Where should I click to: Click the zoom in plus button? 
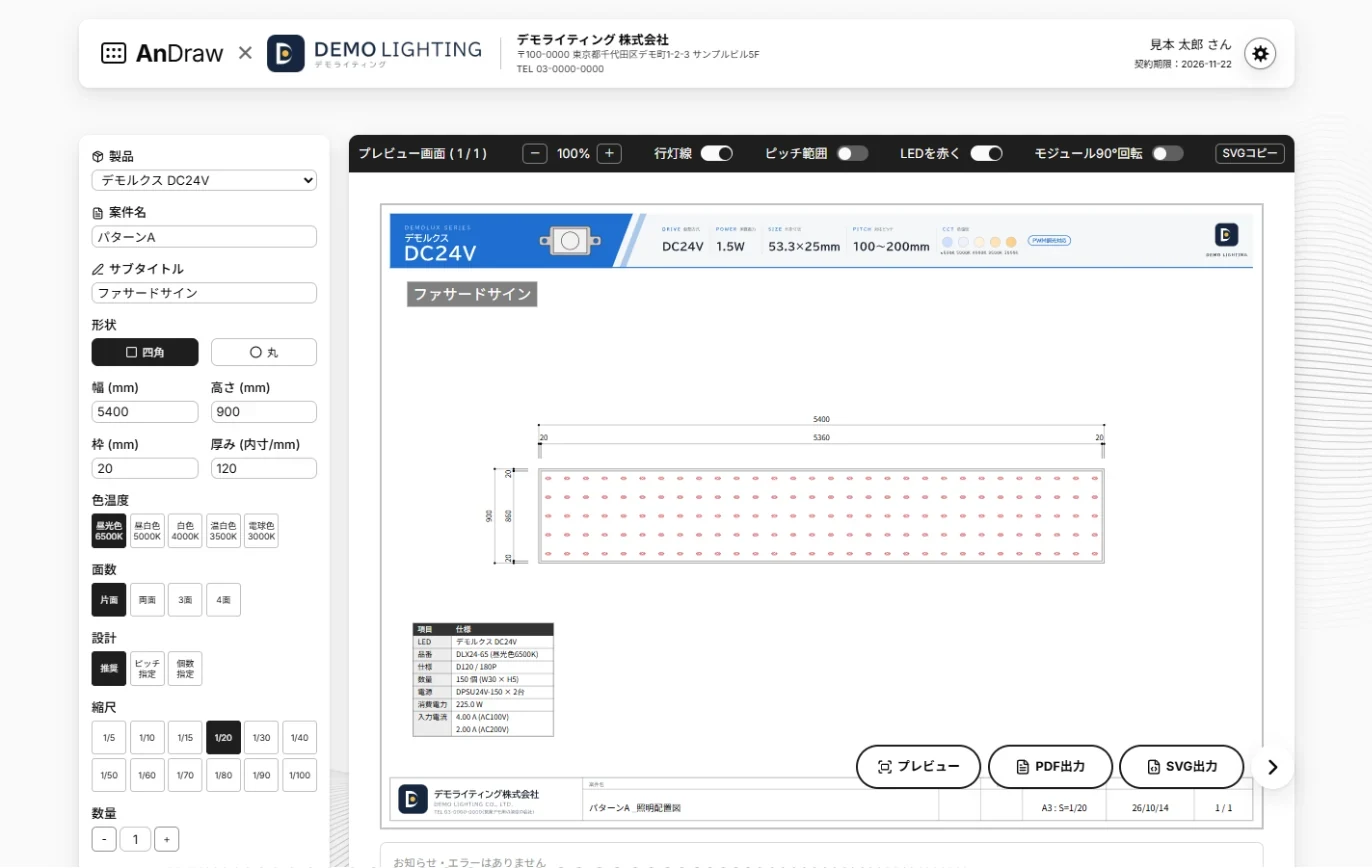pyautogui.click(x=610, y=154)
